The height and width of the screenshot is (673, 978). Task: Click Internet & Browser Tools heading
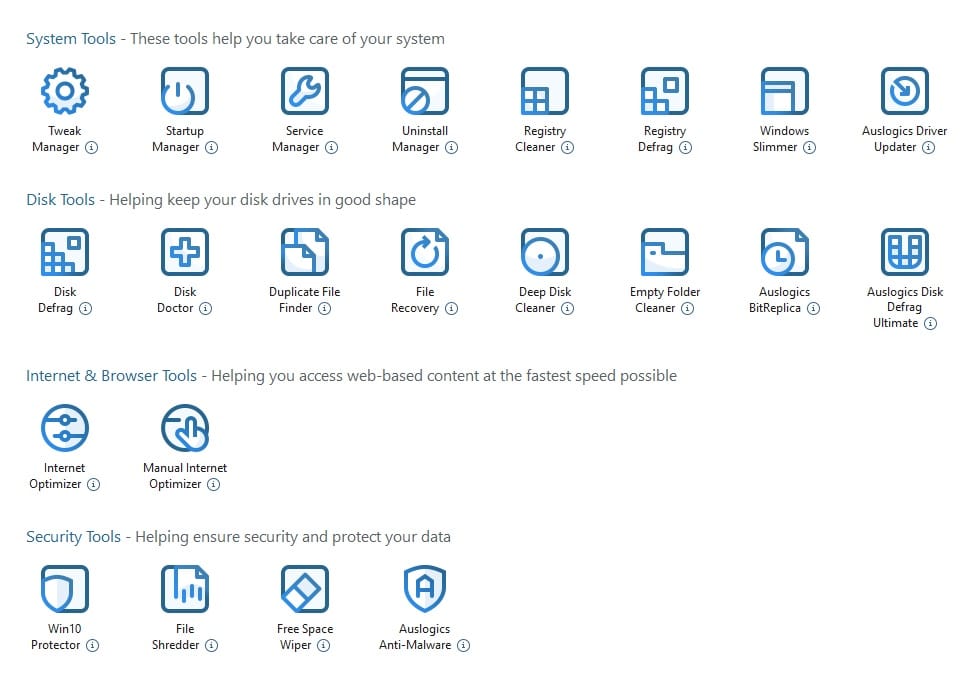click(x=112, y=375)
